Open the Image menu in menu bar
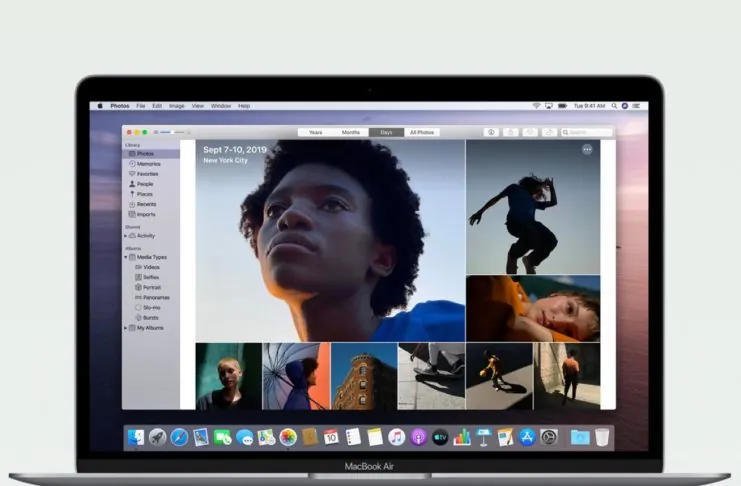Viewport: 741px width, 486px height. click(x=176, y=105)
